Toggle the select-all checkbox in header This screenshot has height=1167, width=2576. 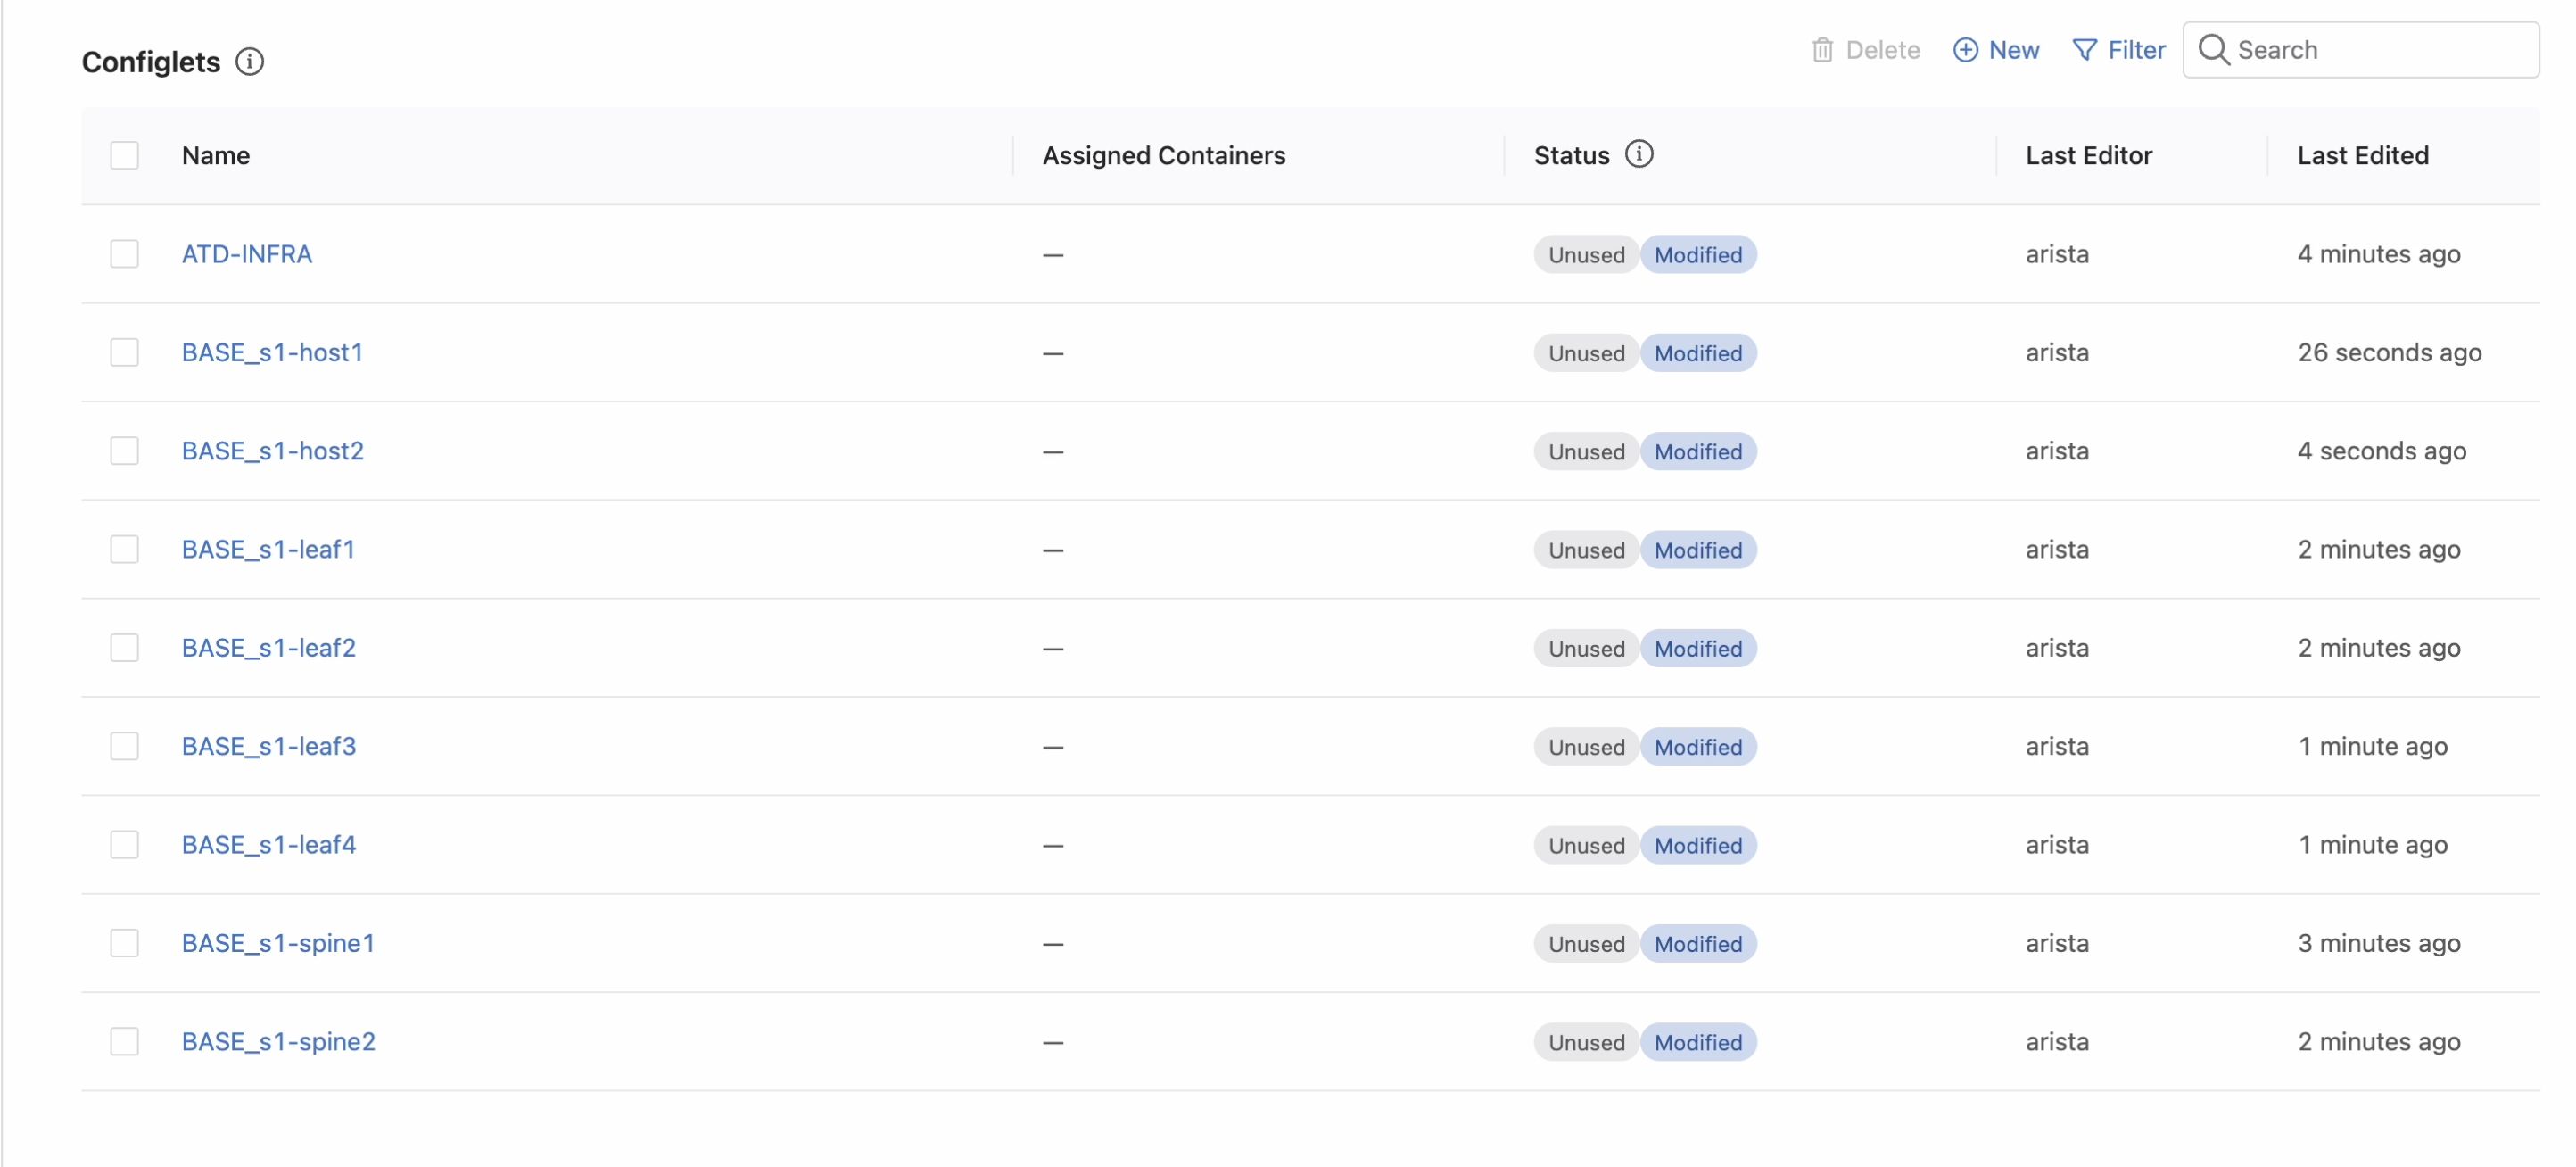tap(124, 155)
